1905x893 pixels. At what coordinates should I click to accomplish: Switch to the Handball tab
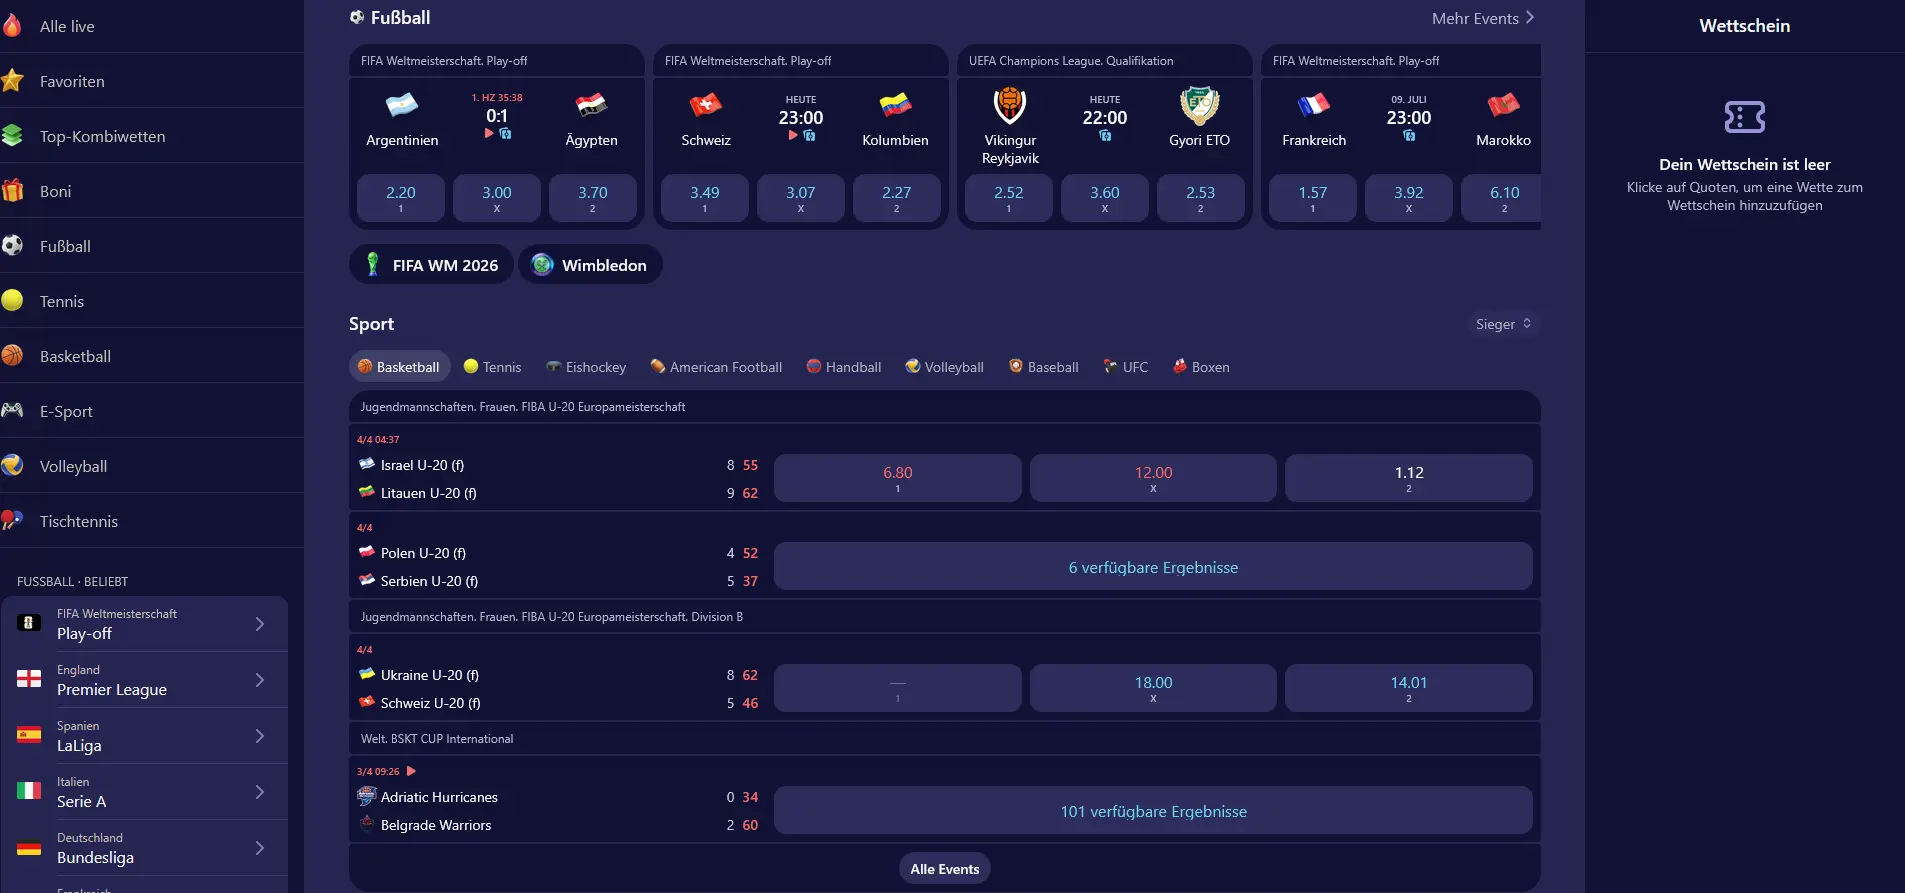pyautogui.click(x=844, y=367)
